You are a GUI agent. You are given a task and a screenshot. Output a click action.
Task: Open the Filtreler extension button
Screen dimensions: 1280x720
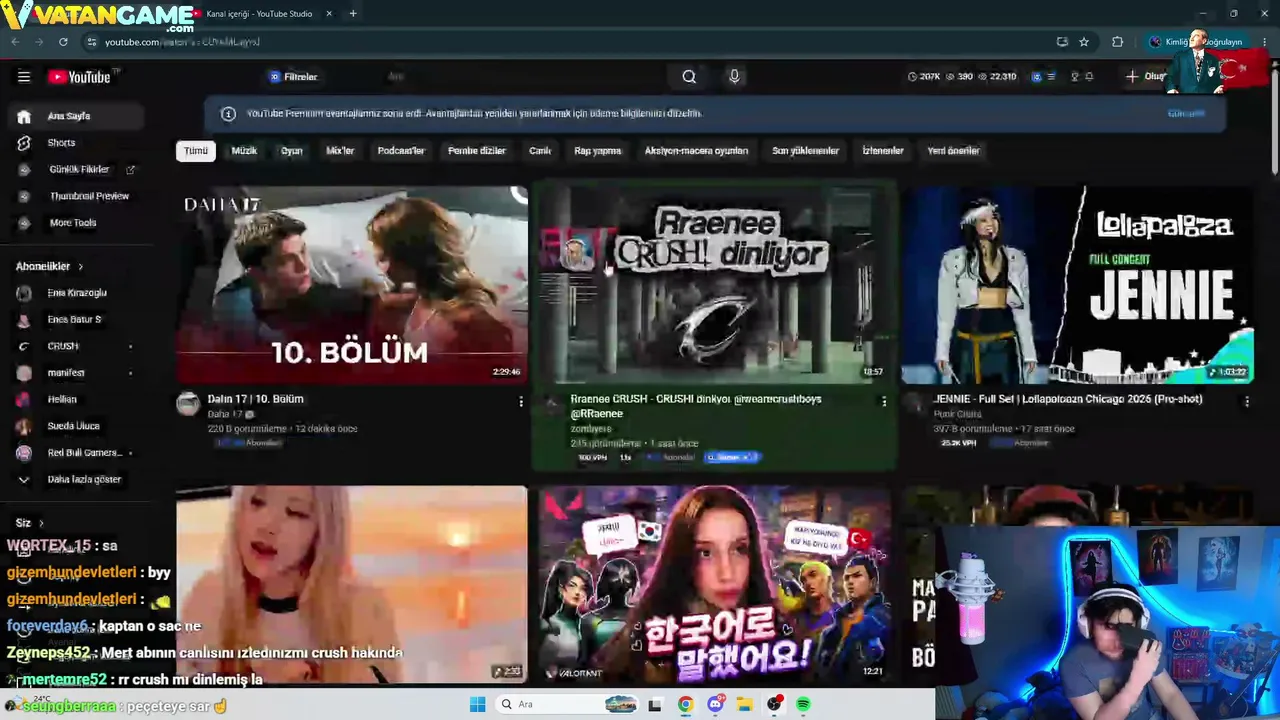coord(293,77)
